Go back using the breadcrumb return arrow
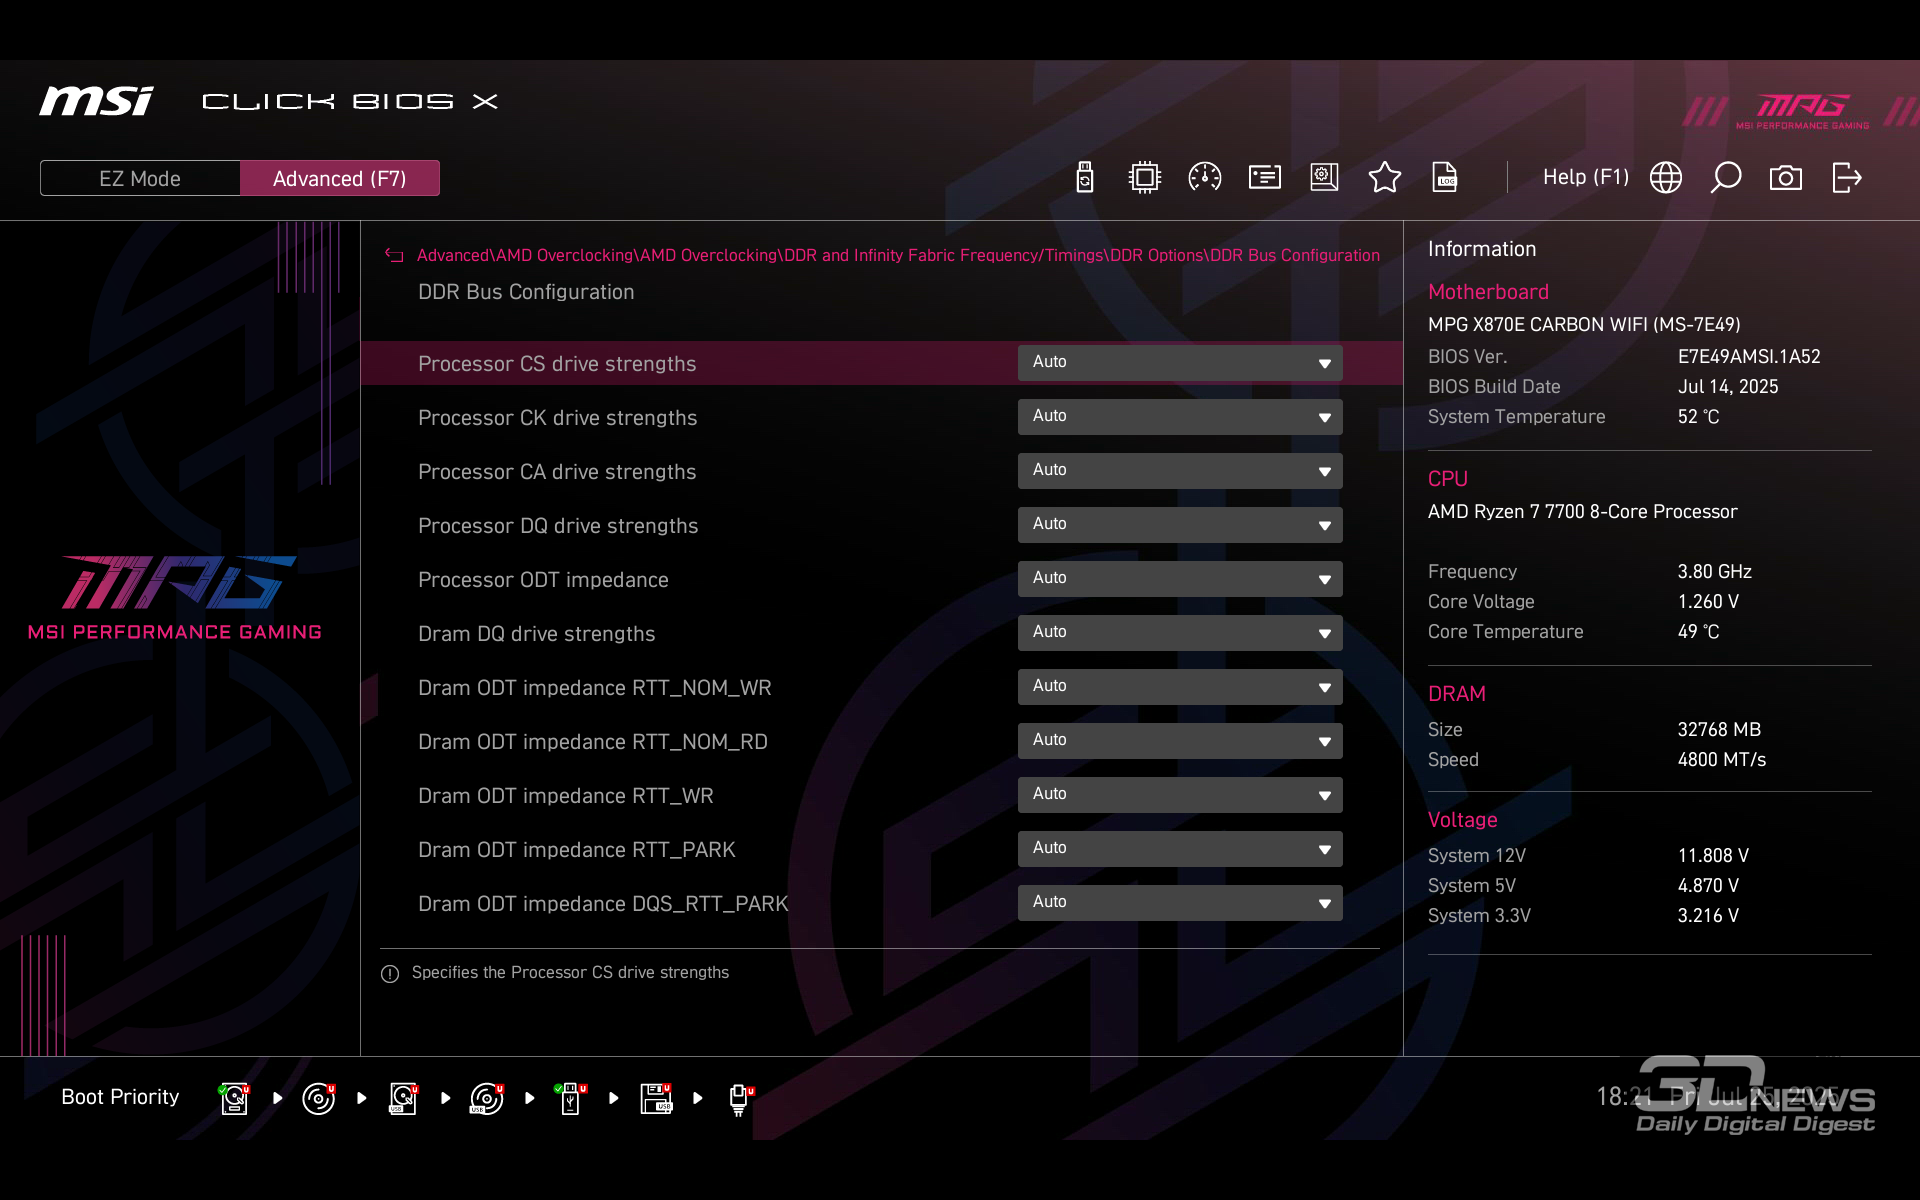 pos(394,256)
